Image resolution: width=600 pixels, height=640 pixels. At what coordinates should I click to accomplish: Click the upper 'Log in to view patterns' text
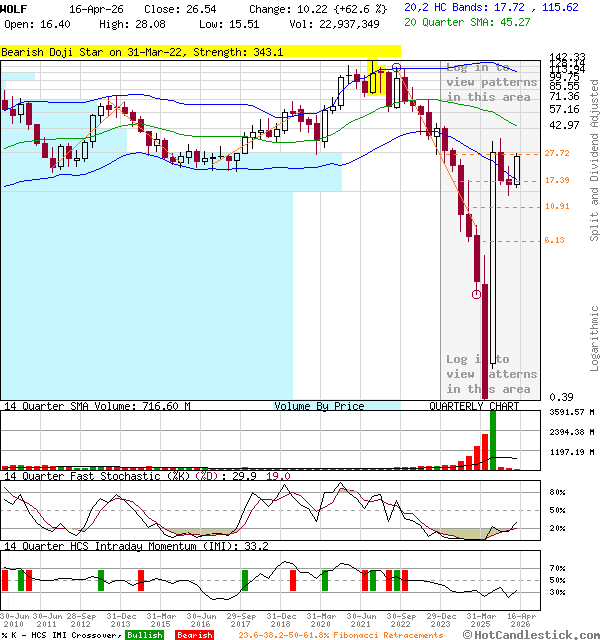point(489,82)
